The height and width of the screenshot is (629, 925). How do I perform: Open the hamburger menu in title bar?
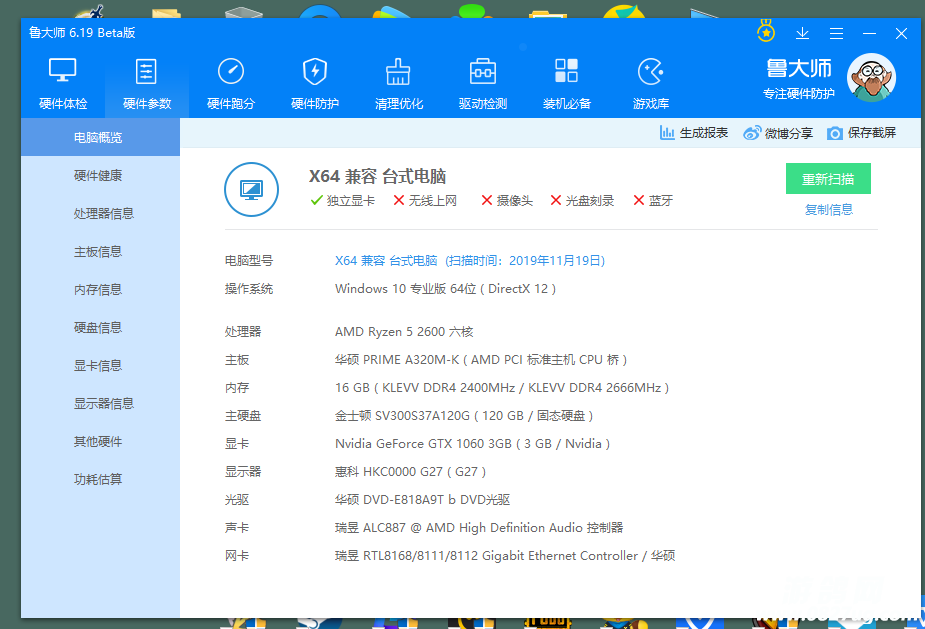[x=836, y=33]
